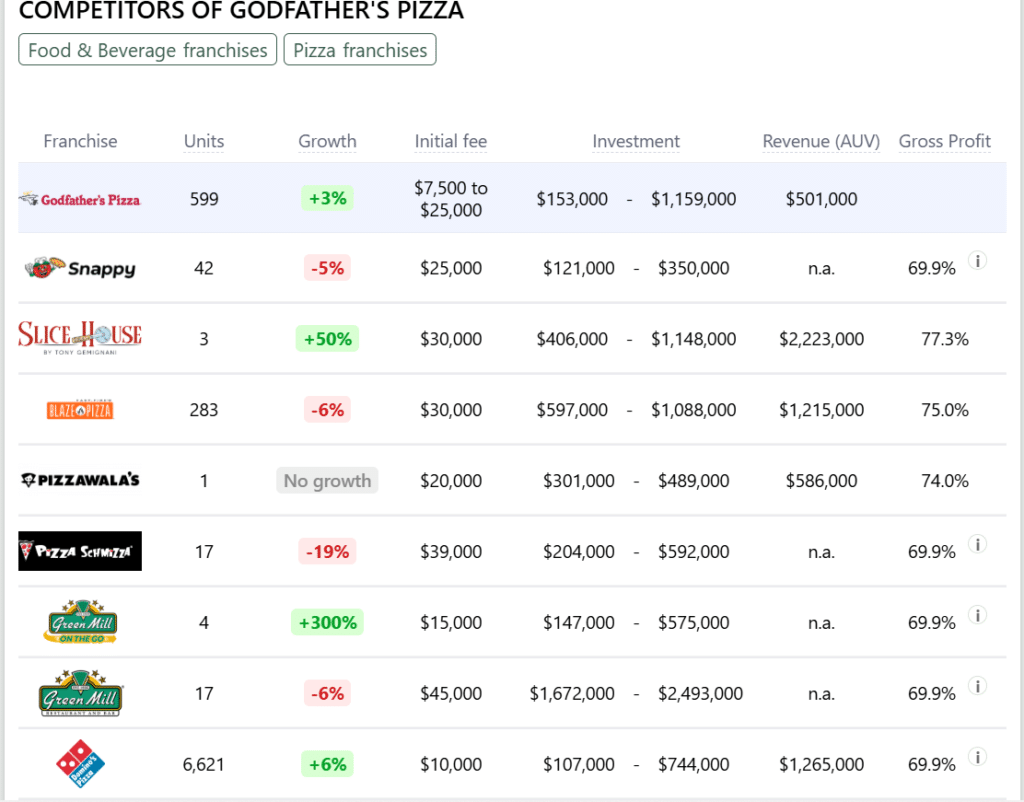This screenshot has height=802, width=1024.
Task: Click info icon in Pizza Schmizza row
Action: point(978,544)
